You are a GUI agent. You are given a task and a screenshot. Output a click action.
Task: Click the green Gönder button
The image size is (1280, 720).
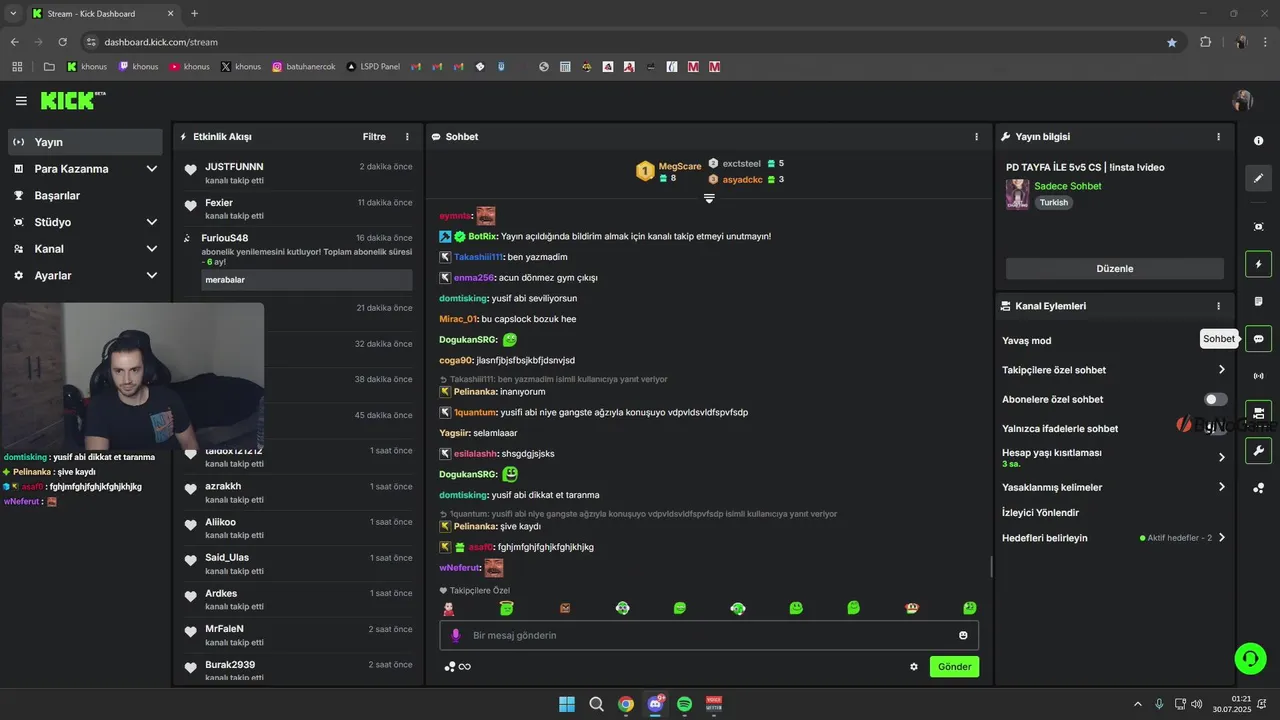point(954,667)
